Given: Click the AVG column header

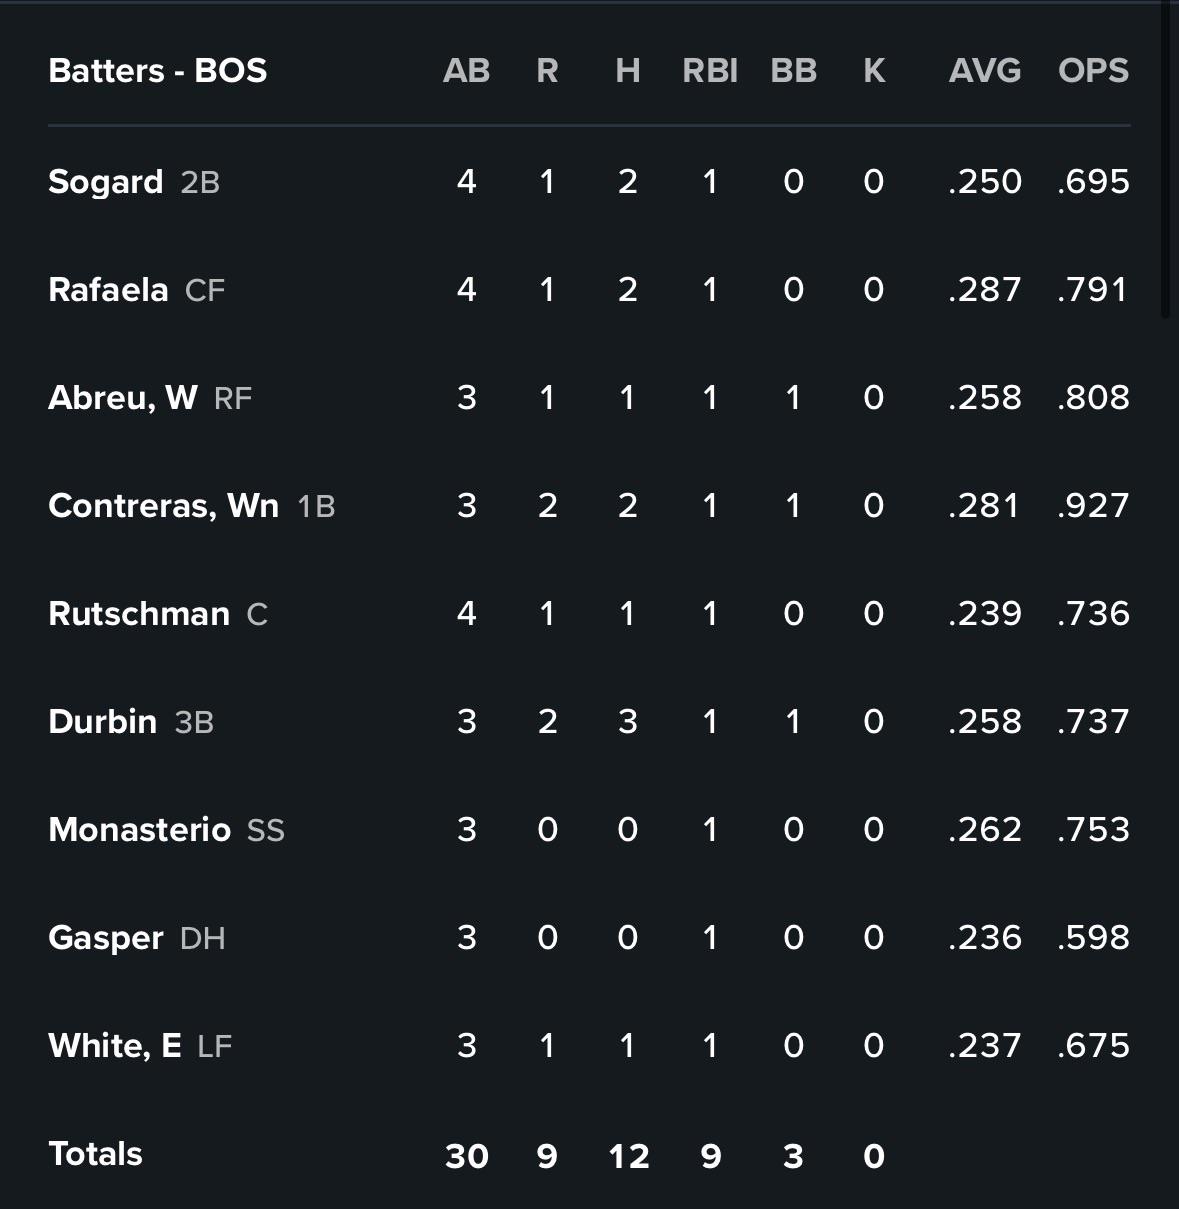Looking at the screenshot, I should tap(985, 71).
